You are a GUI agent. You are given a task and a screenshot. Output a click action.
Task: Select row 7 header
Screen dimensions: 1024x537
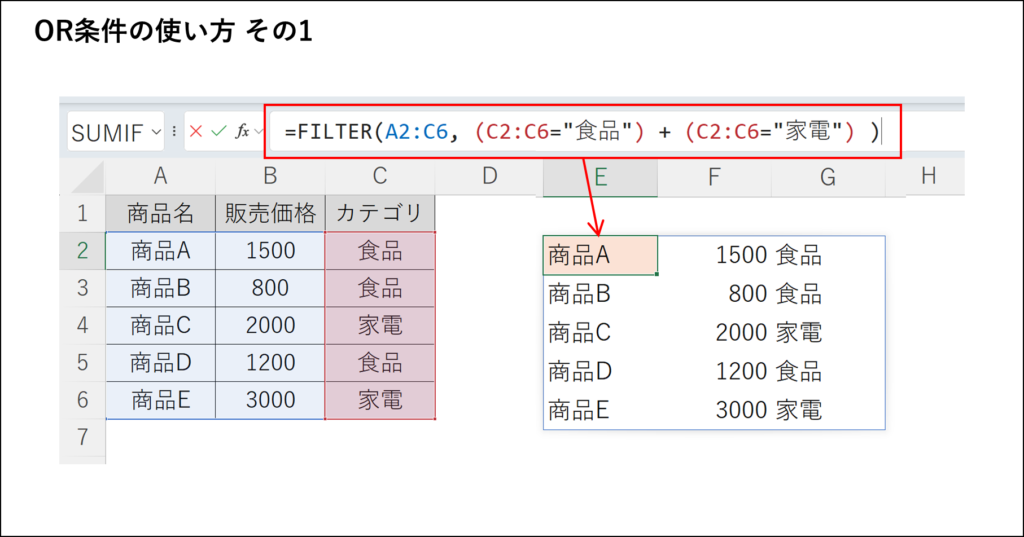pos(82,437)
